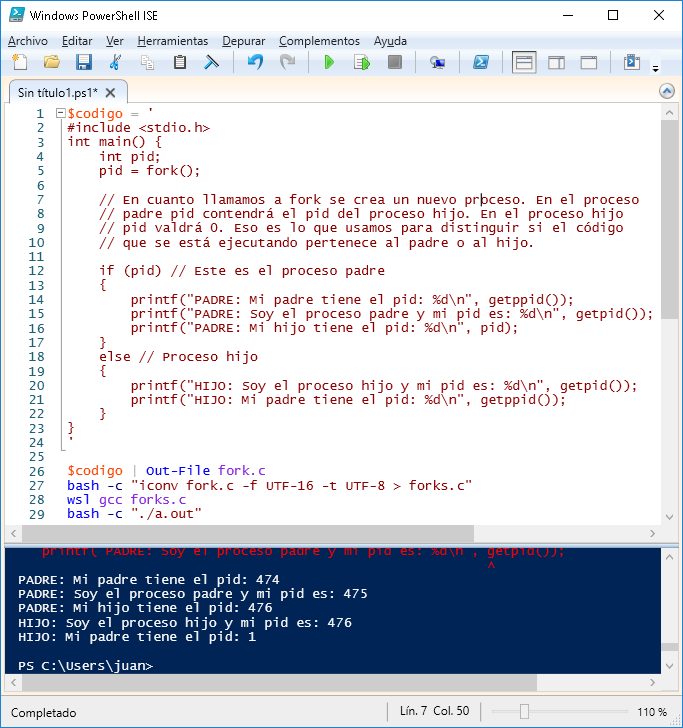Open the Complementos menu
The height and width of the screenshot is (728, 683).
319,41
